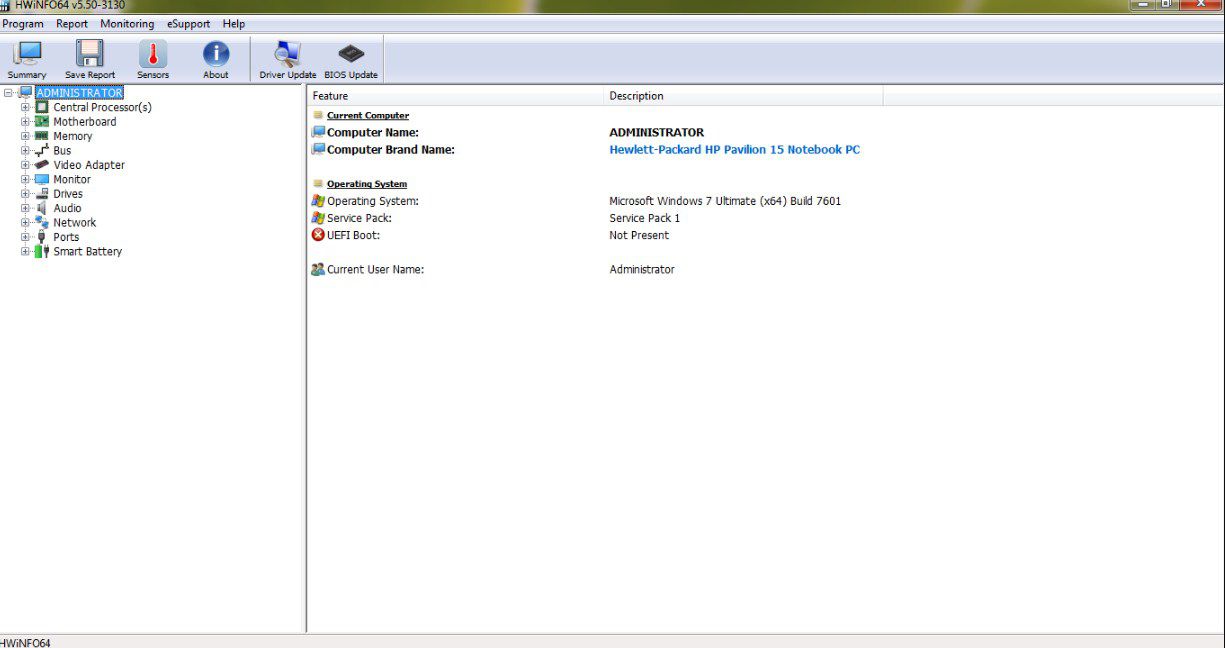
Task: Expand the Central Processor(s) node
Action: point(25,107)
